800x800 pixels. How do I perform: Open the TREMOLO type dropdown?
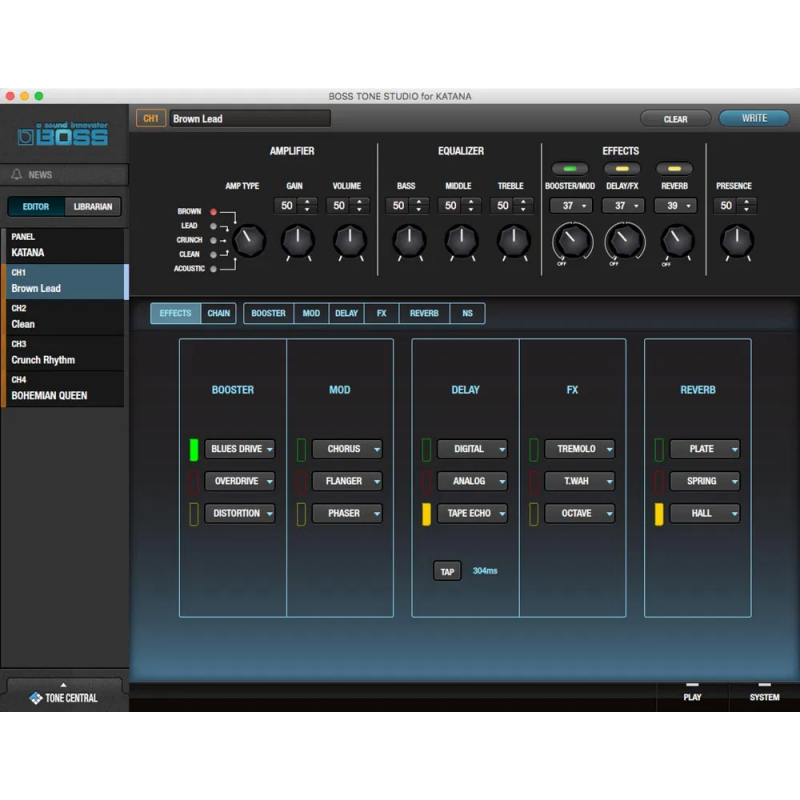tap(580, 449)
